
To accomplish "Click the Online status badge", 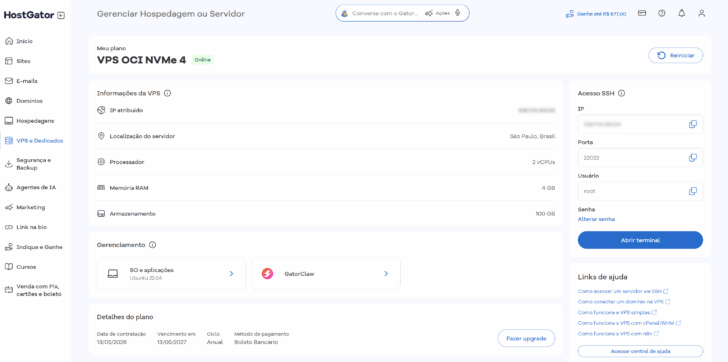I will pos(202,60).
